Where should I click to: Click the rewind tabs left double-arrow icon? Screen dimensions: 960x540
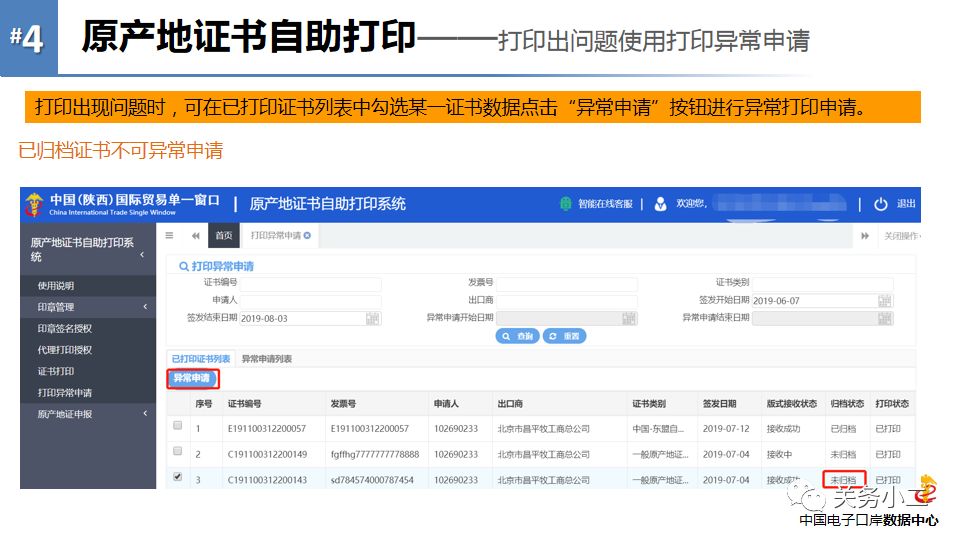pyautogui.click(x=195, y=236)
